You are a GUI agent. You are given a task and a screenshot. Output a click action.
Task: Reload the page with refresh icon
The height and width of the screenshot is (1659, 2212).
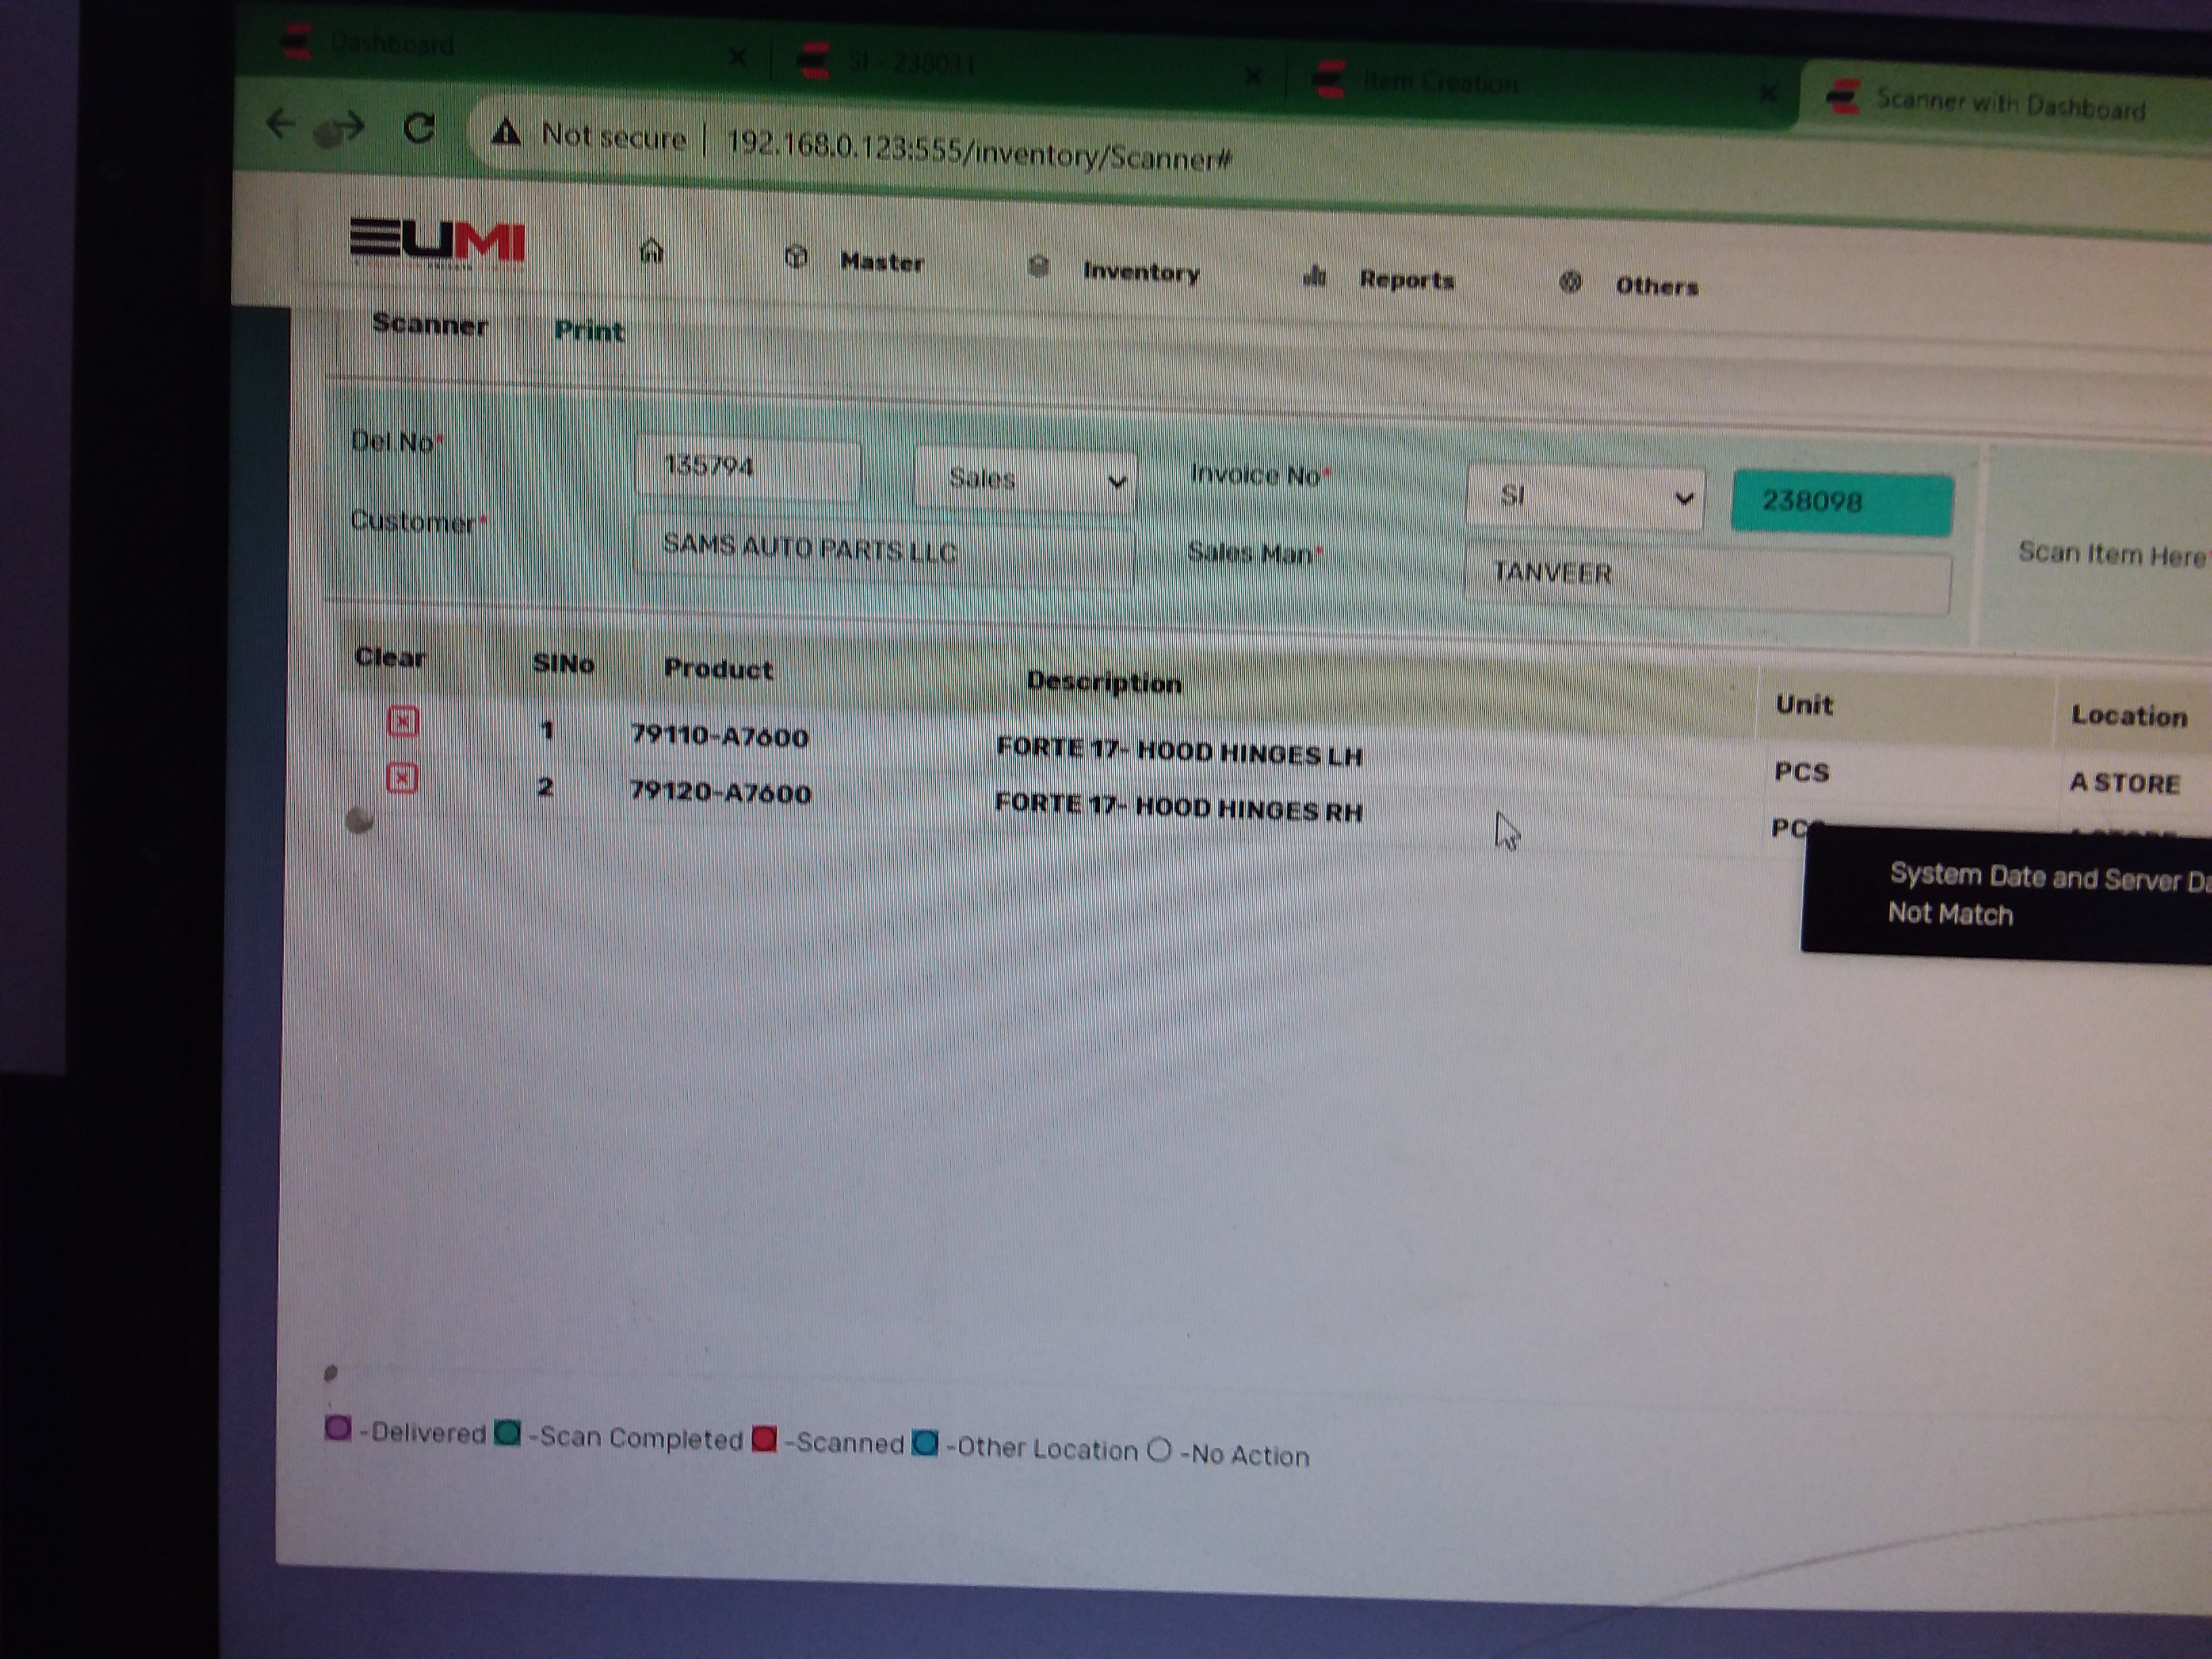point(419,128)
